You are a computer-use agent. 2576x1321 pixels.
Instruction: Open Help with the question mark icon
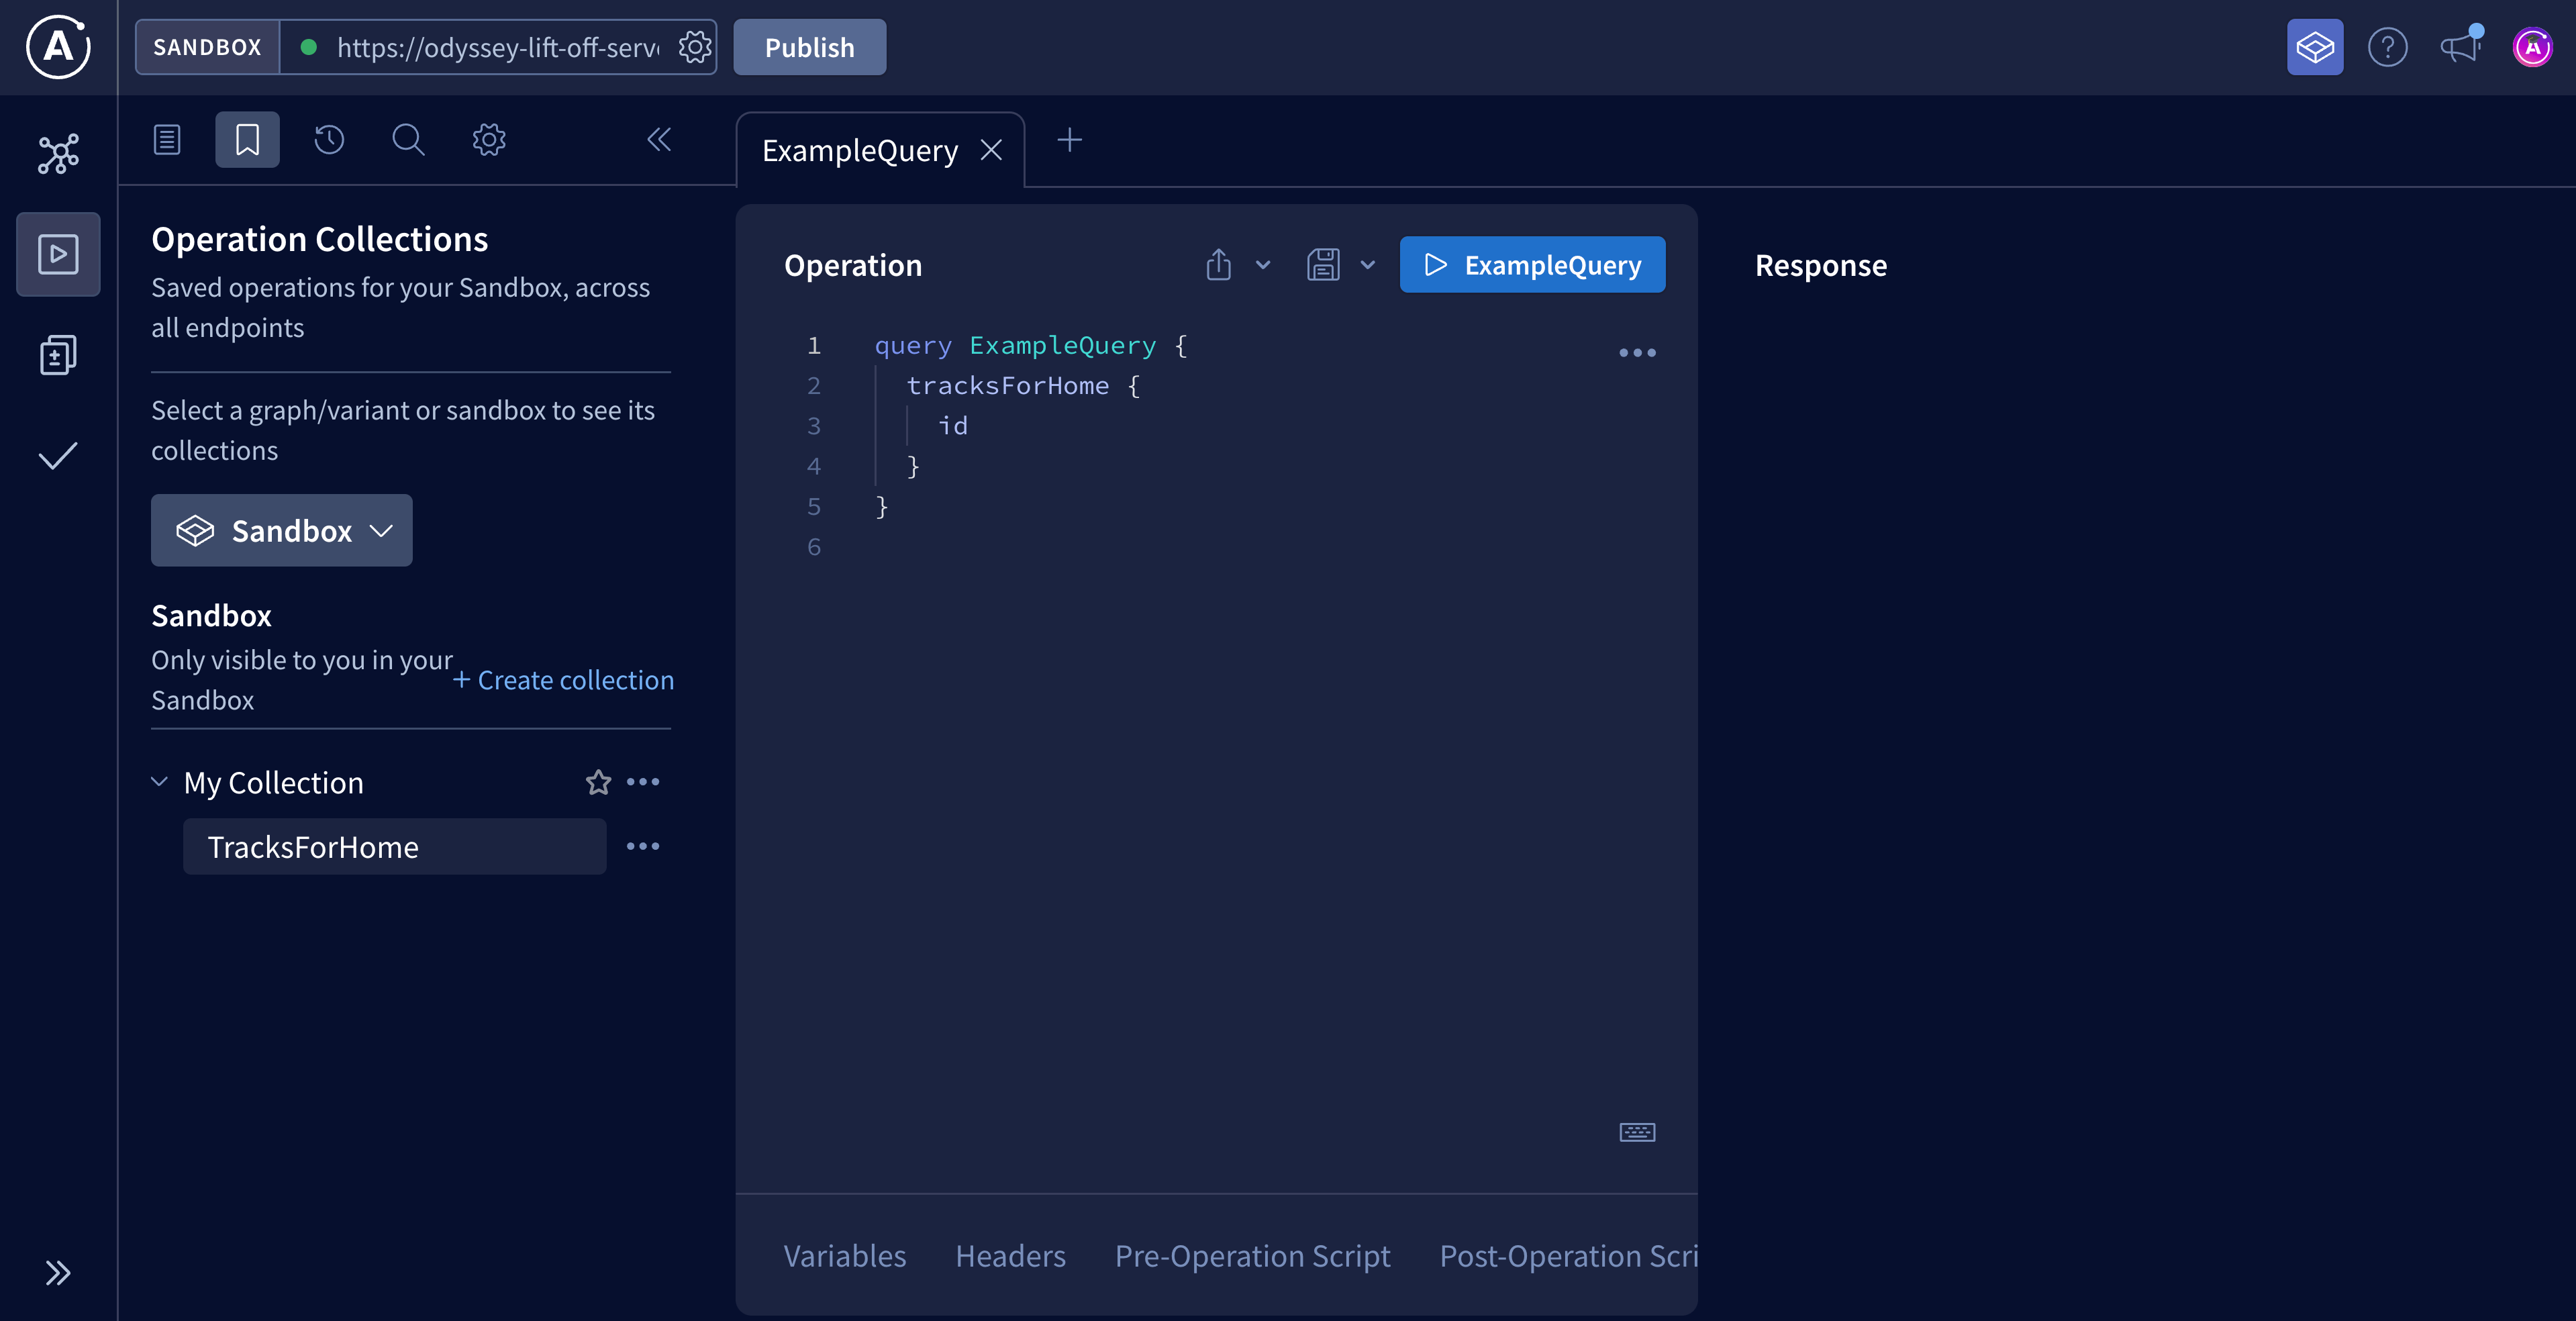click(2388, 46)
